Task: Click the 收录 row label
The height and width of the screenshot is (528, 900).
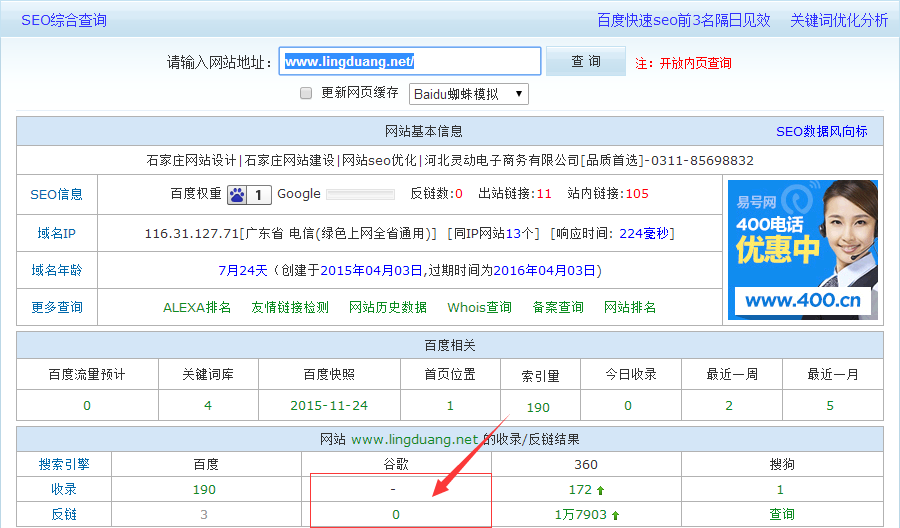Action: [64, 489]
